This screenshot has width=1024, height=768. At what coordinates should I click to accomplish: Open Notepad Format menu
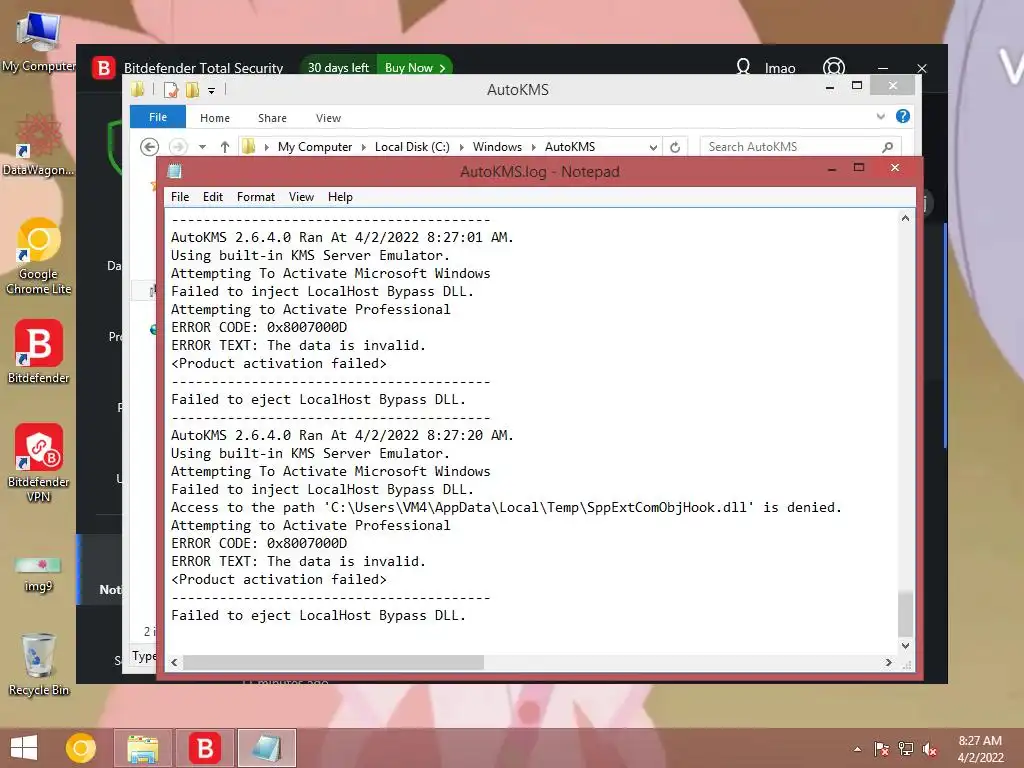click(x=255, y=197)
